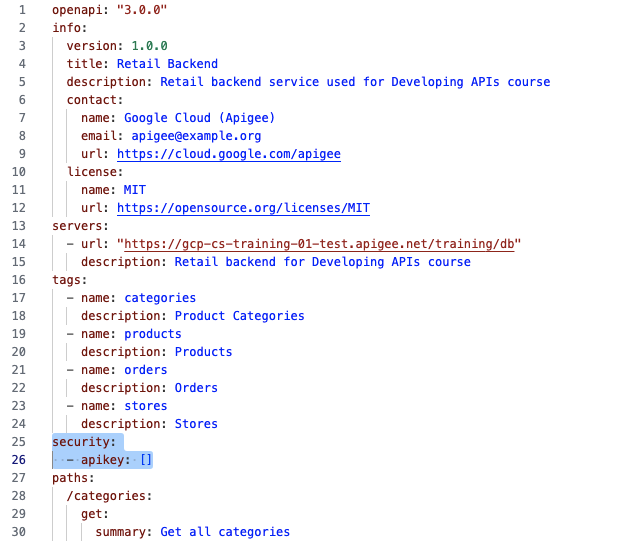Click line number 1 in the gutter
The width and height of the screenshot is (639, 541).
click(22, 10)
